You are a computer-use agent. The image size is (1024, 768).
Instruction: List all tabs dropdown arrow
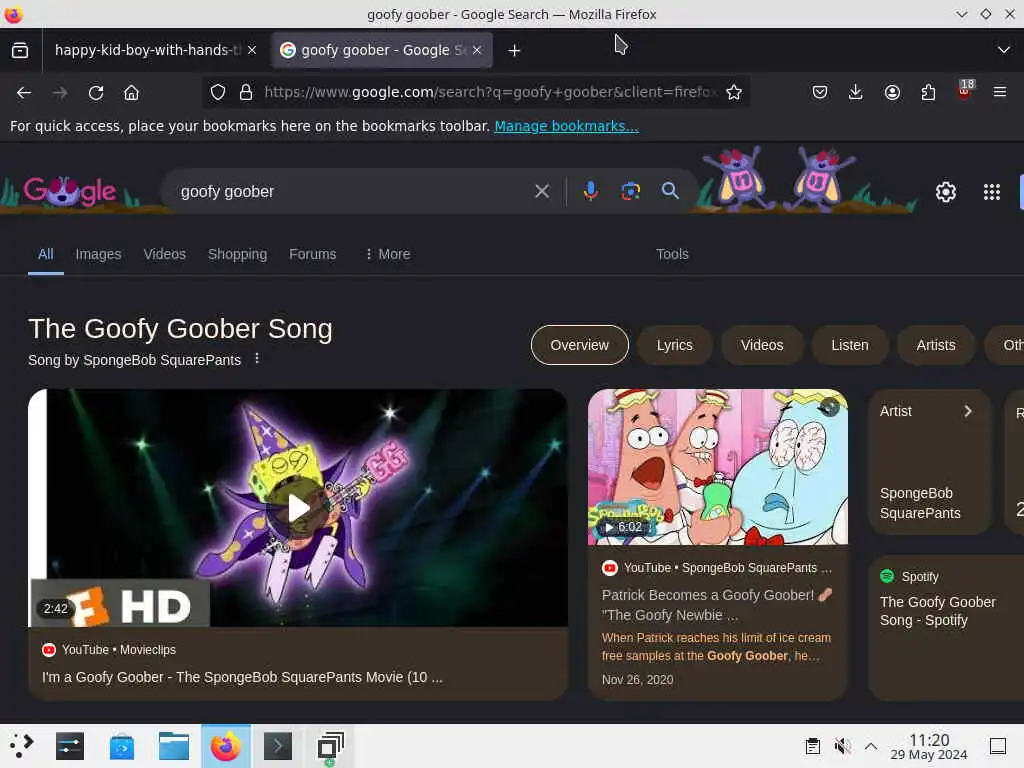[x=1004, y=50]
